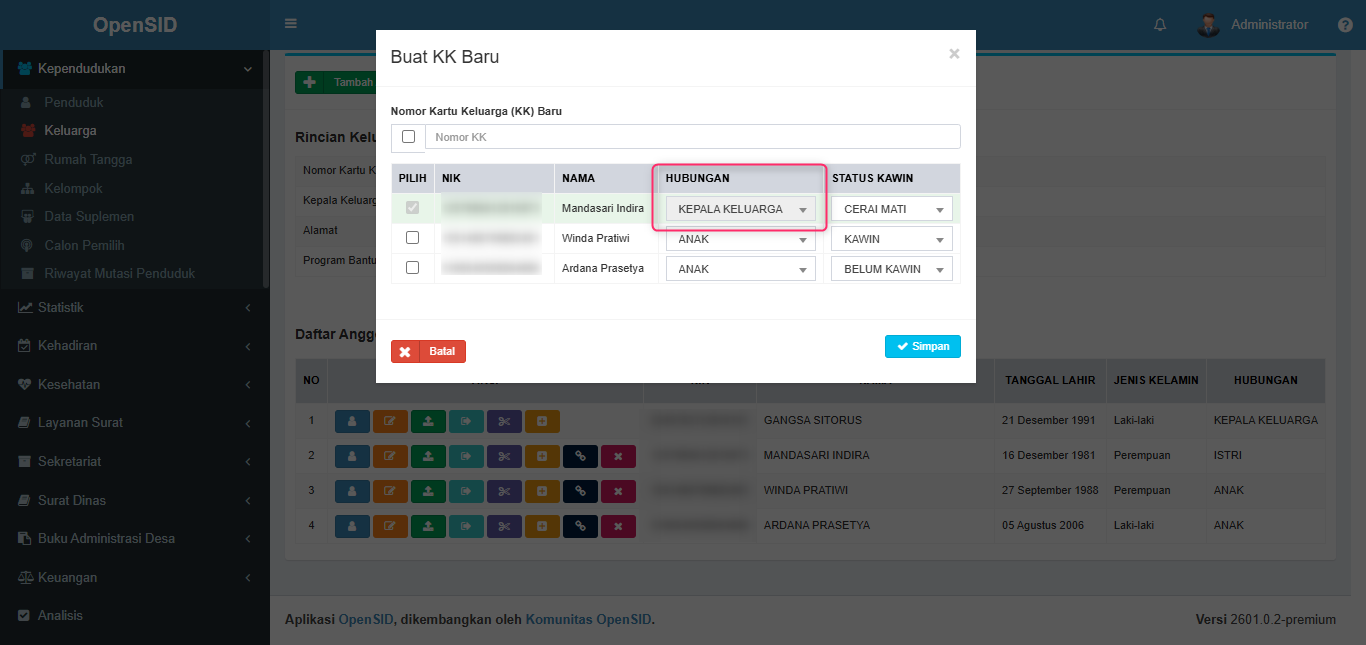
Task: Open Rumah Tangga in the sidebar
Action: [x=88, y=160]
